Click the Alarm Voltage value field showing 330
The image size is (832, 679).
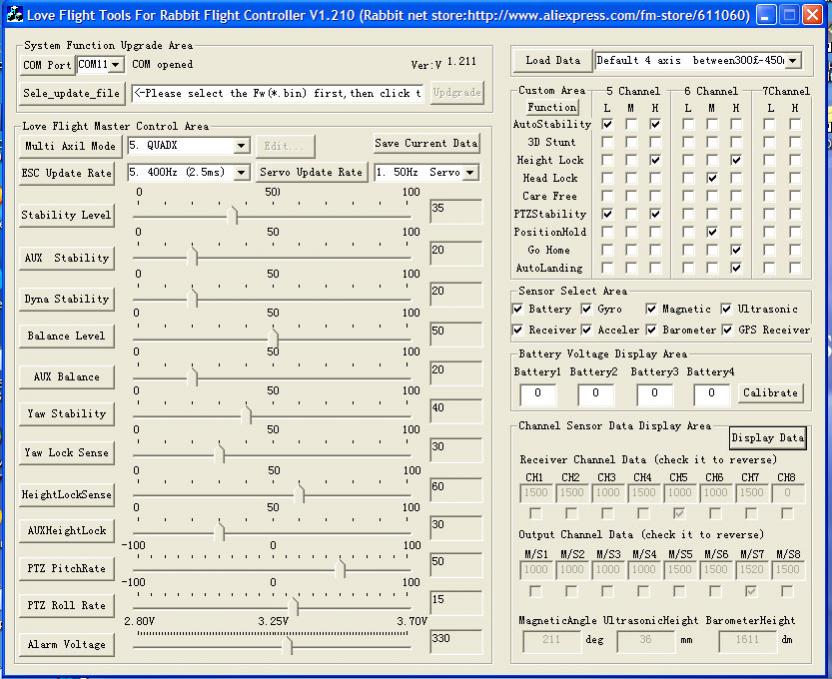(x=456, y=641)
